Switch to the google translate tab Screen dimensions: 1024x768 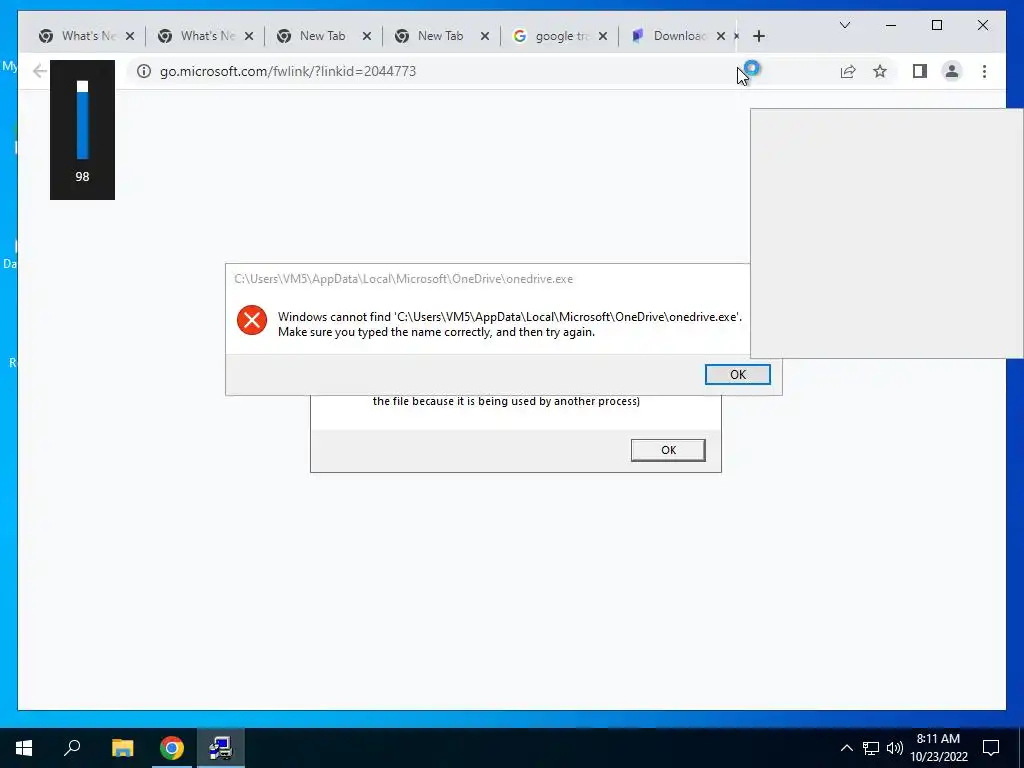point(561,36)
